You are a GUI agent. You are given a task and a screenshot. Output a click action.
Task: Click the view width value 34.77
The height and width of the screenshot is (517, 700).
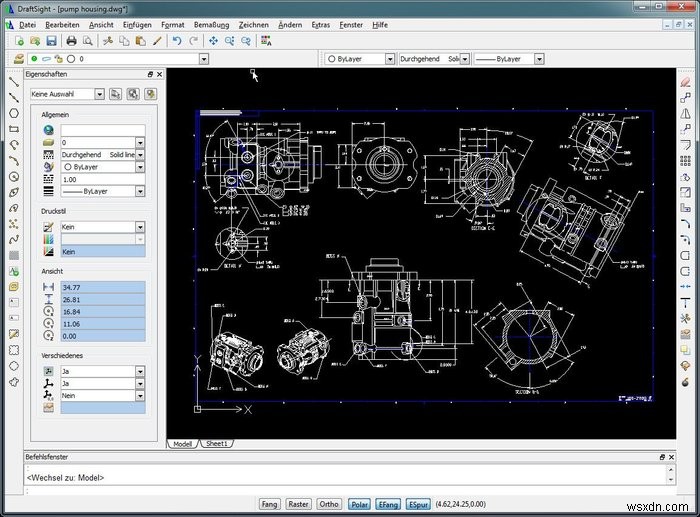coord(103,287)
